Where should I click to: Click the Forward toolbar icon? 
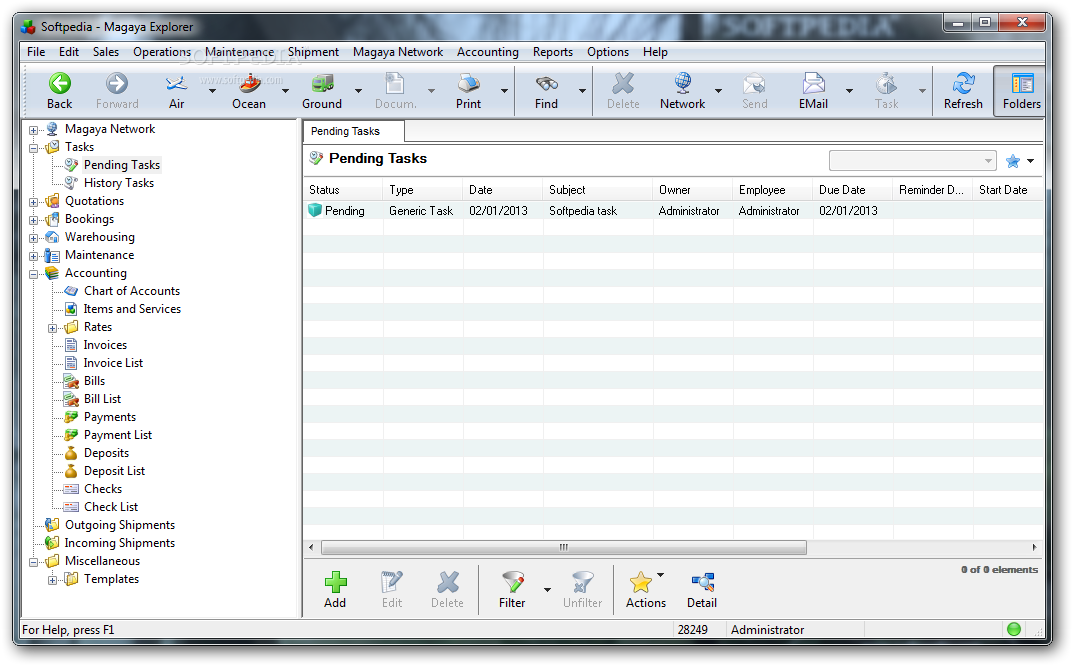(116, 84)
